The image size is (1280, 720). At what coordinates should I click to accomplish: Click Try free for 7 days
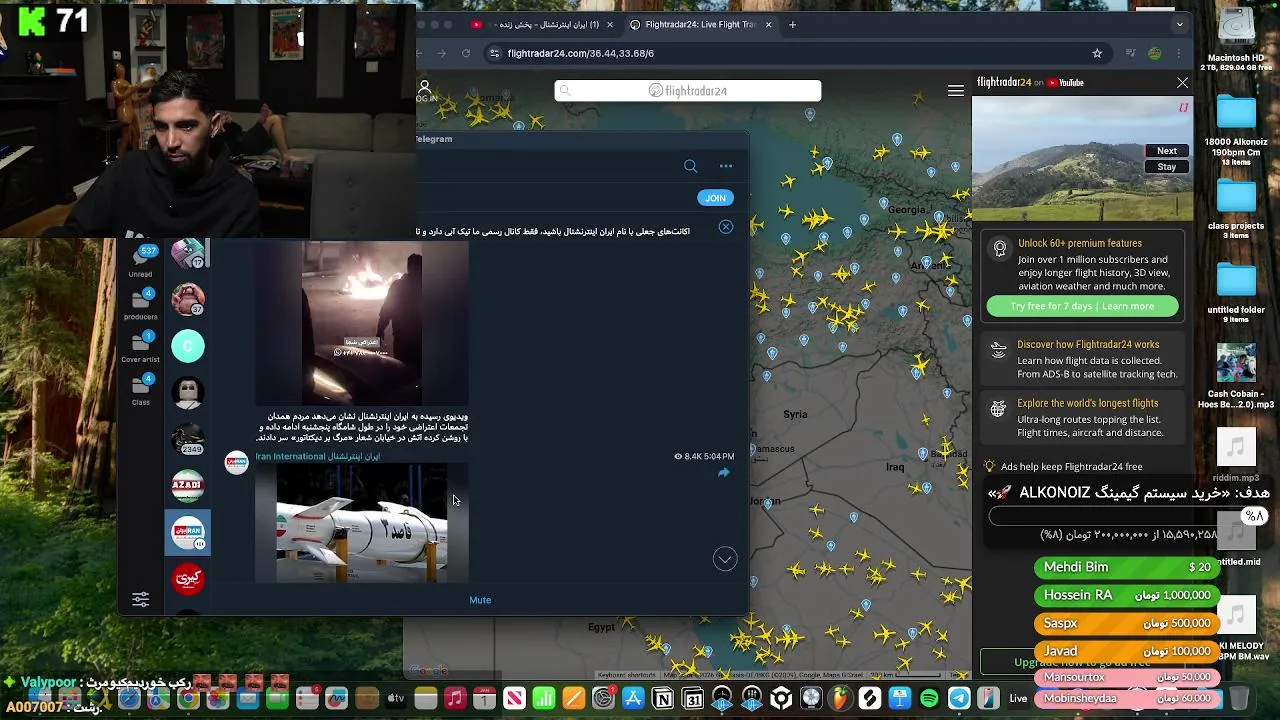(1082, 306)
